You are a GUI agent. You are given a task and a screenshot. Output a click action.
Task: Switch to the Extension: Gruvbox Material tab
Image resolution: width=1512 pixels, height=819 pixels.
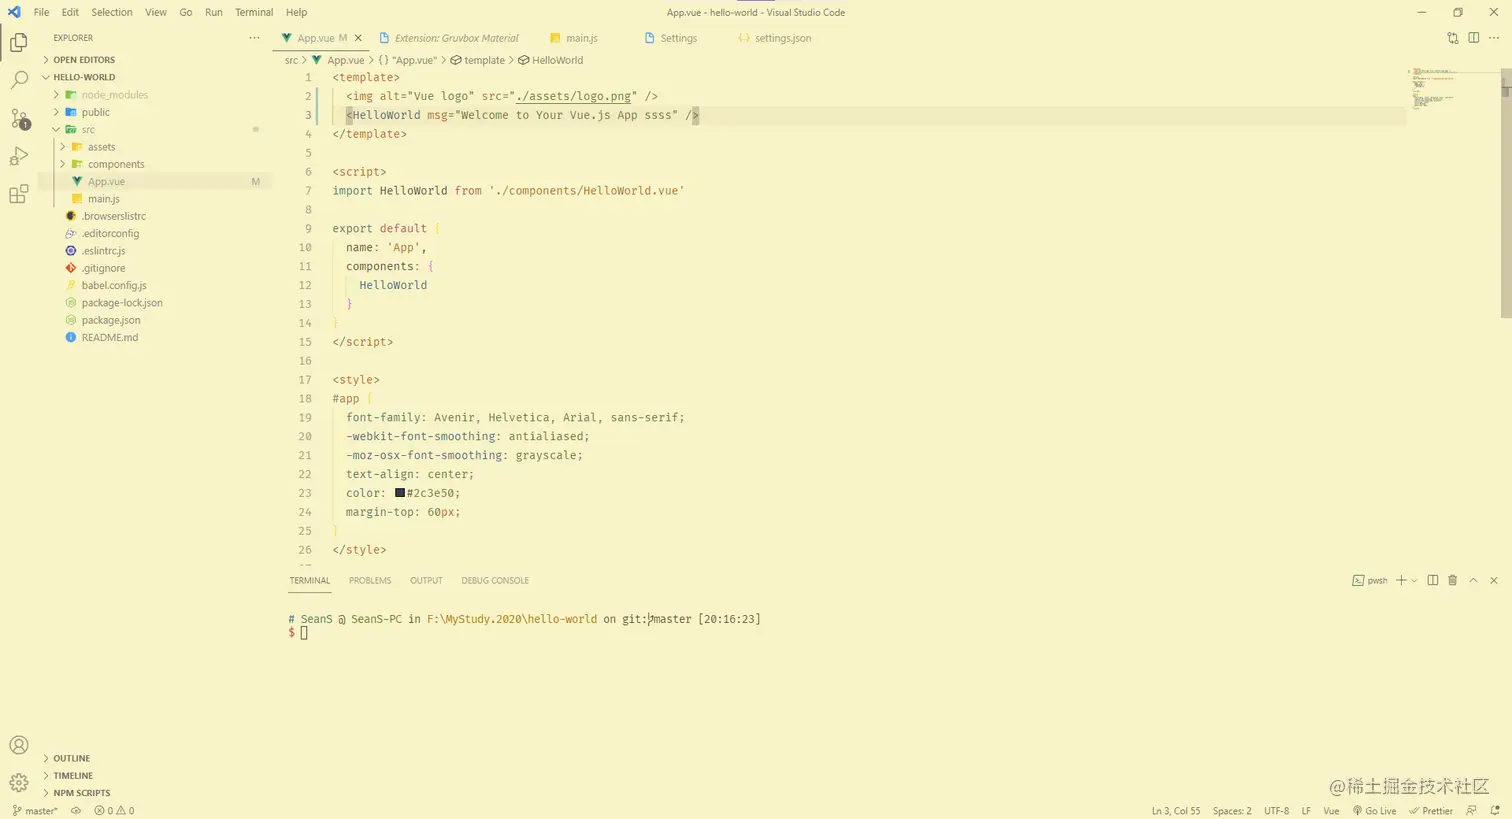click(x=456, y=38)
